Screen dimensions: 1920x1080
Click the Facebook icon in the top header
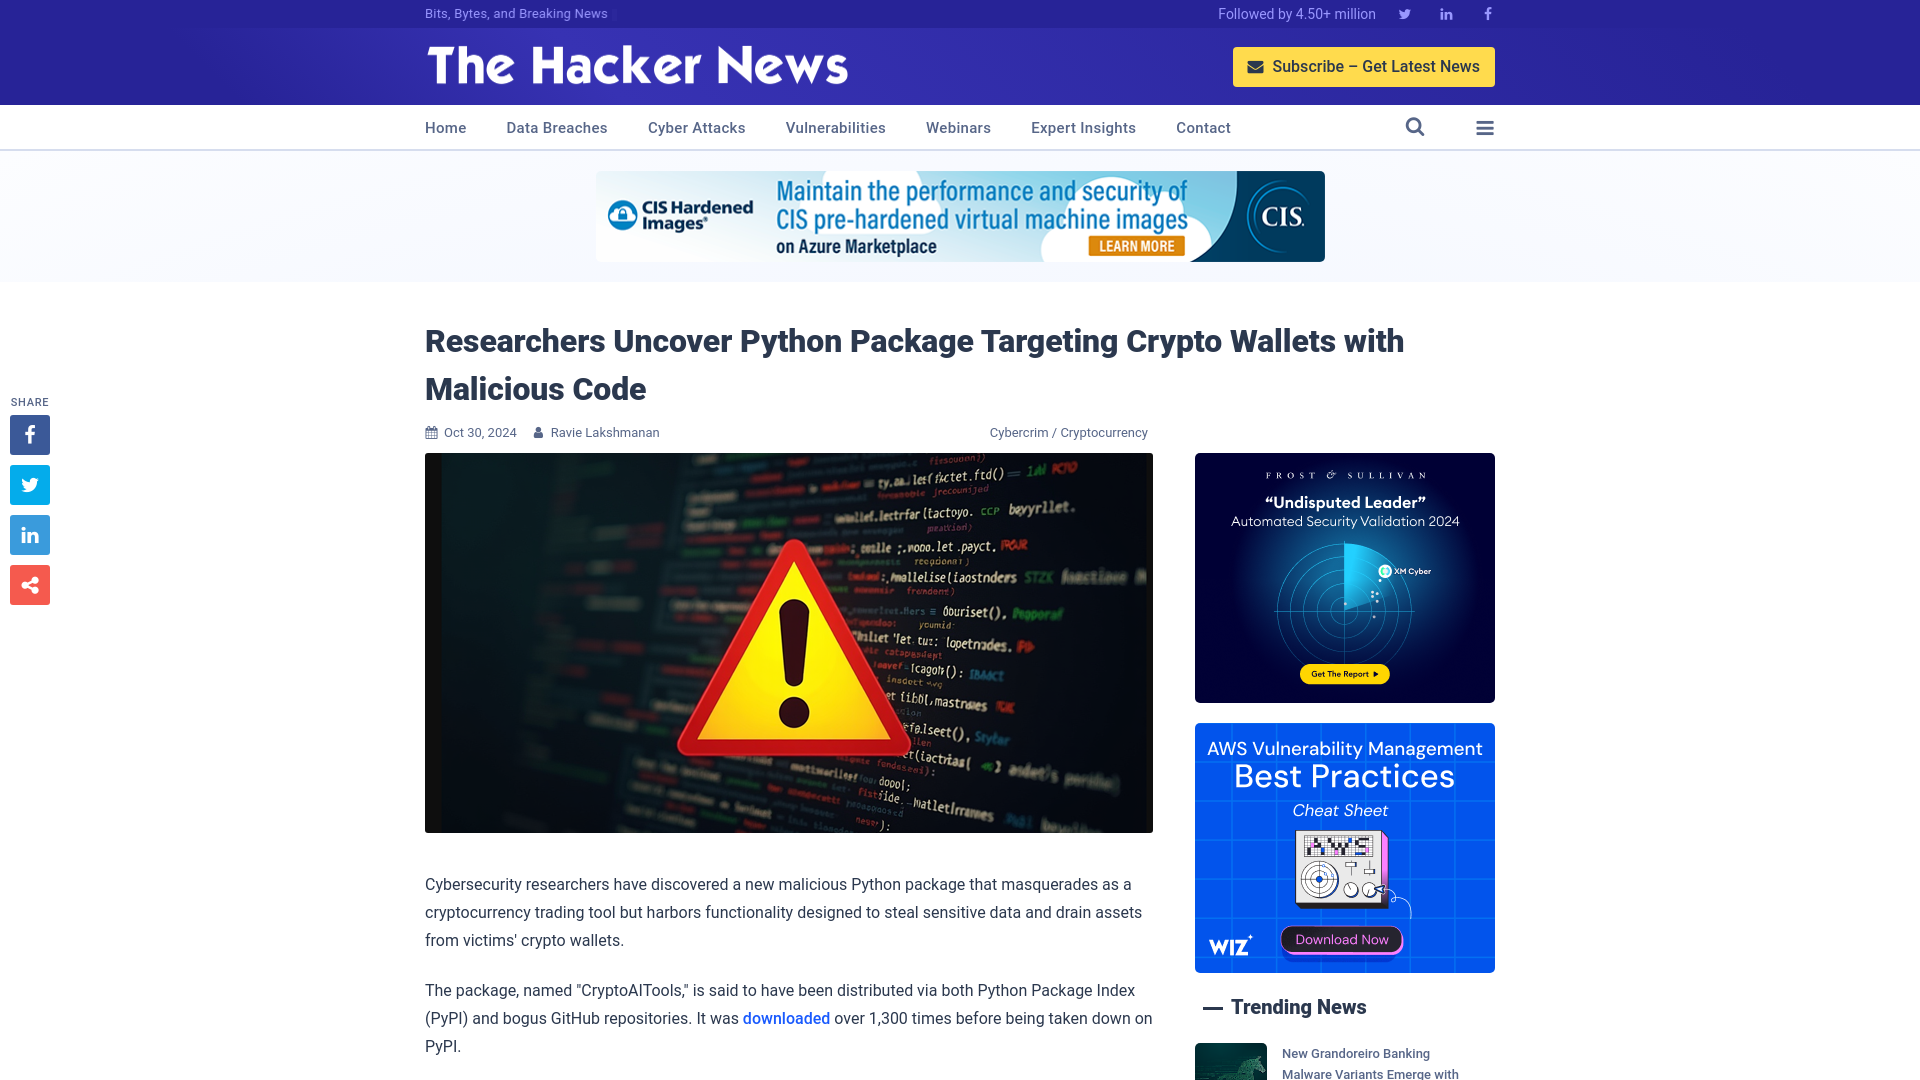pyautogui.click(x=1487, y=13)
